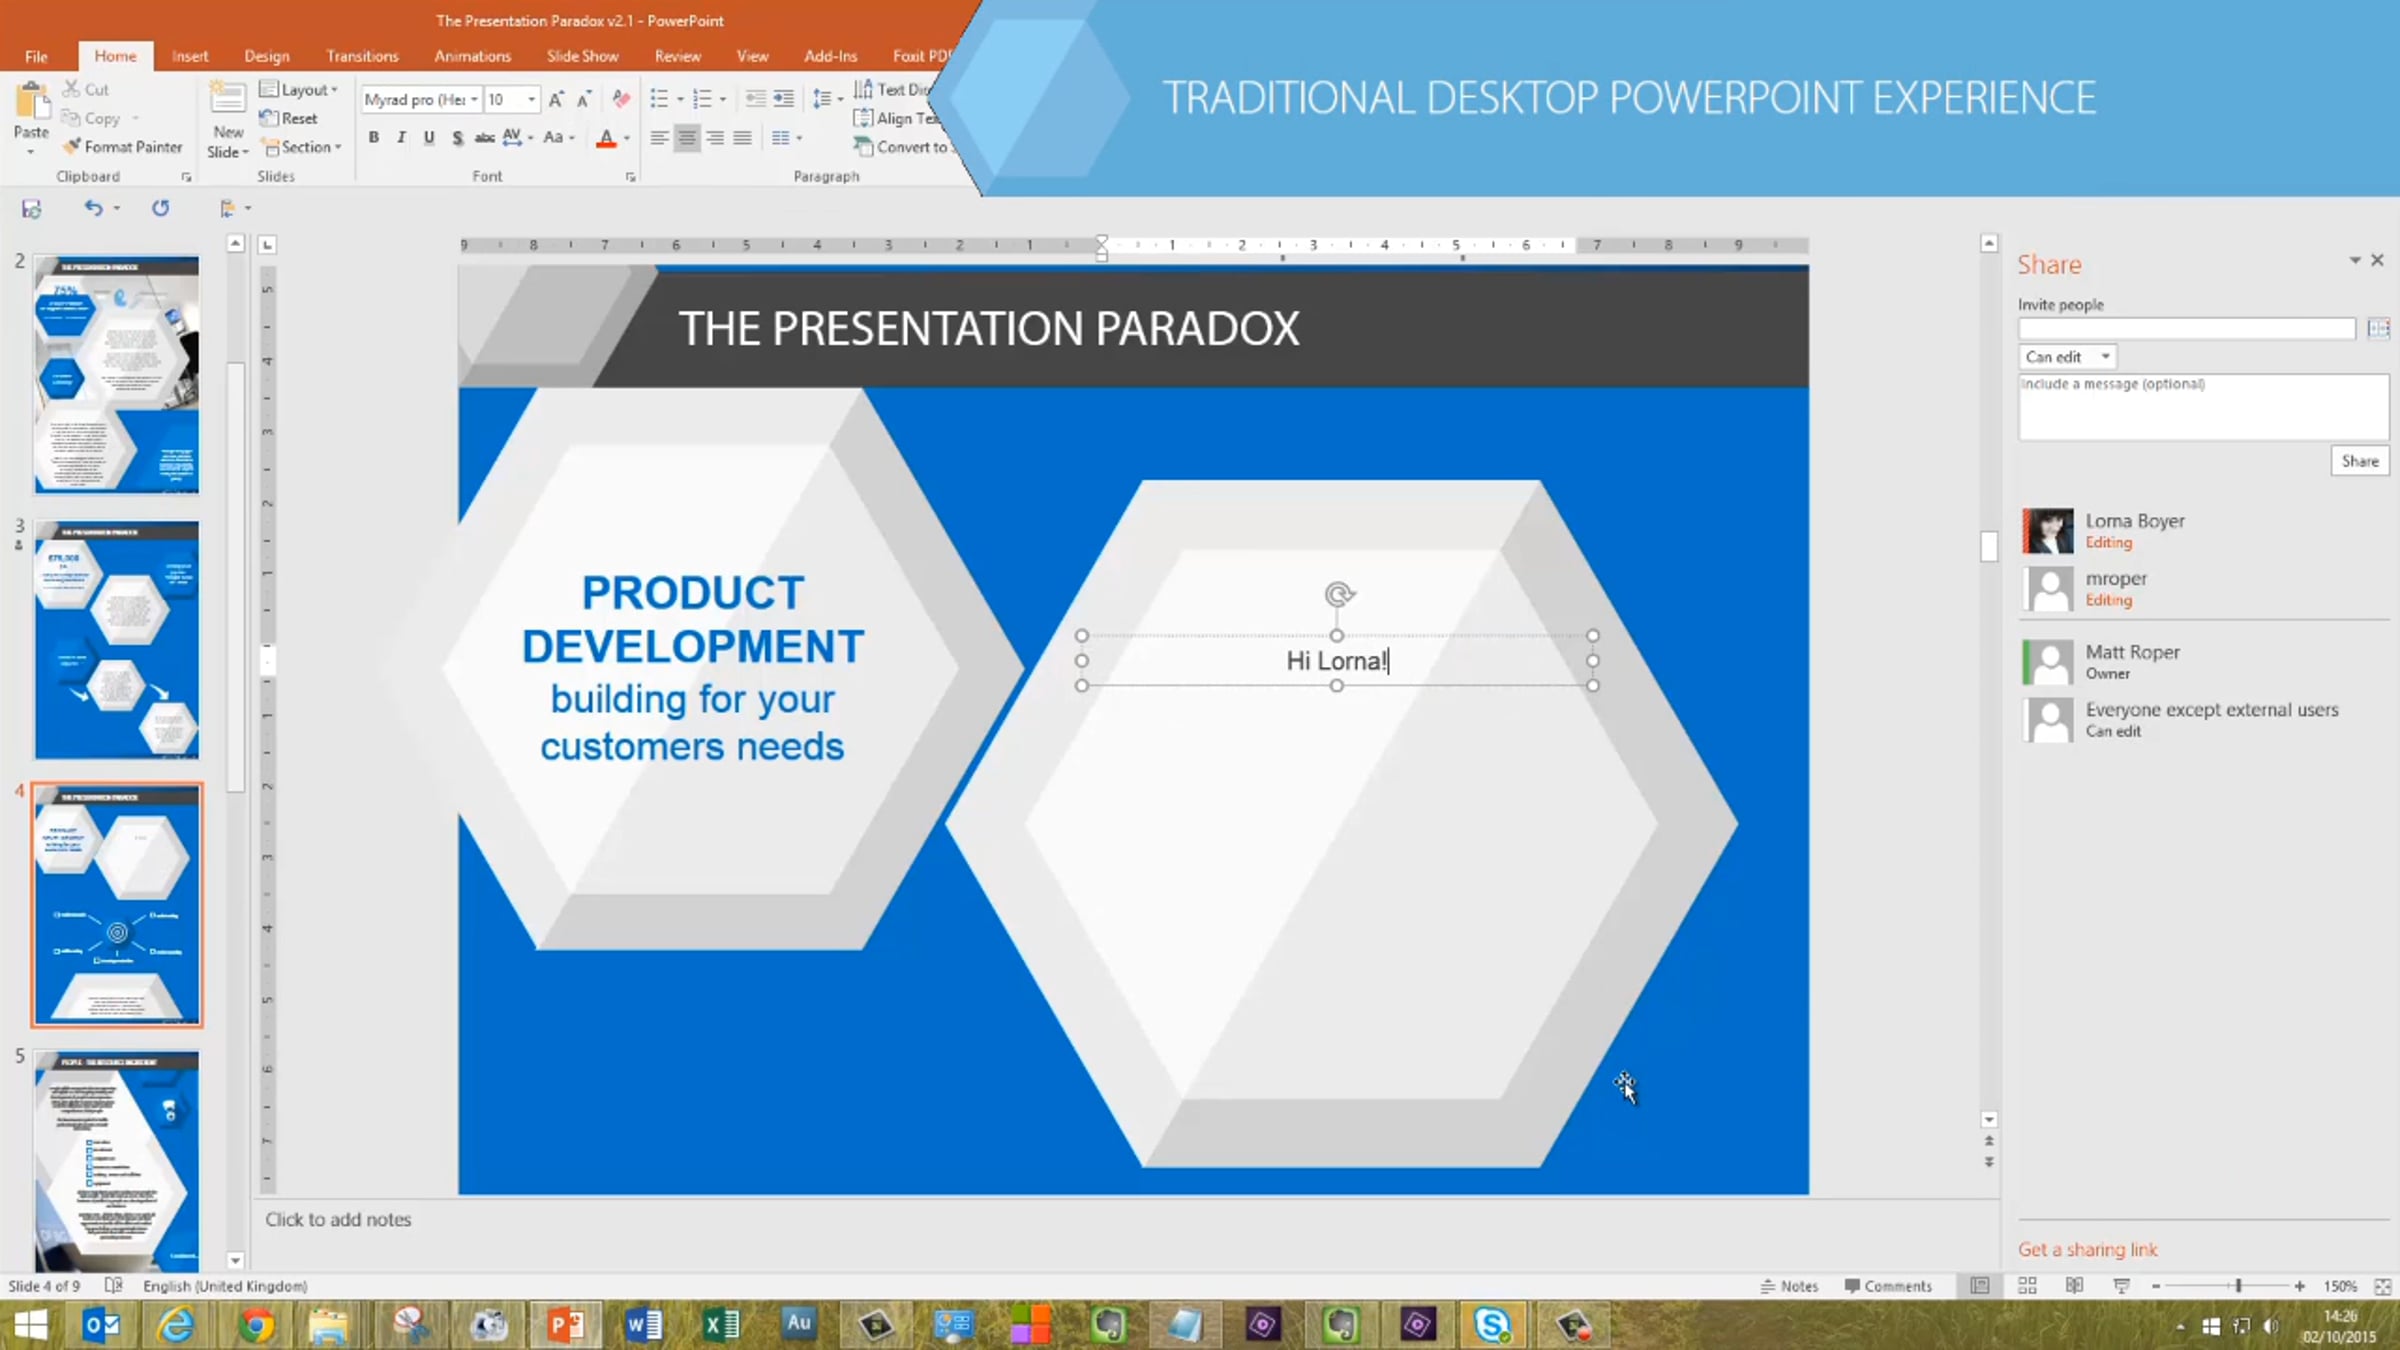Open the Can edit permission dropdown
Image resolution: width=2400 pixels, height=1350 pixels.
click(2066, 357)
